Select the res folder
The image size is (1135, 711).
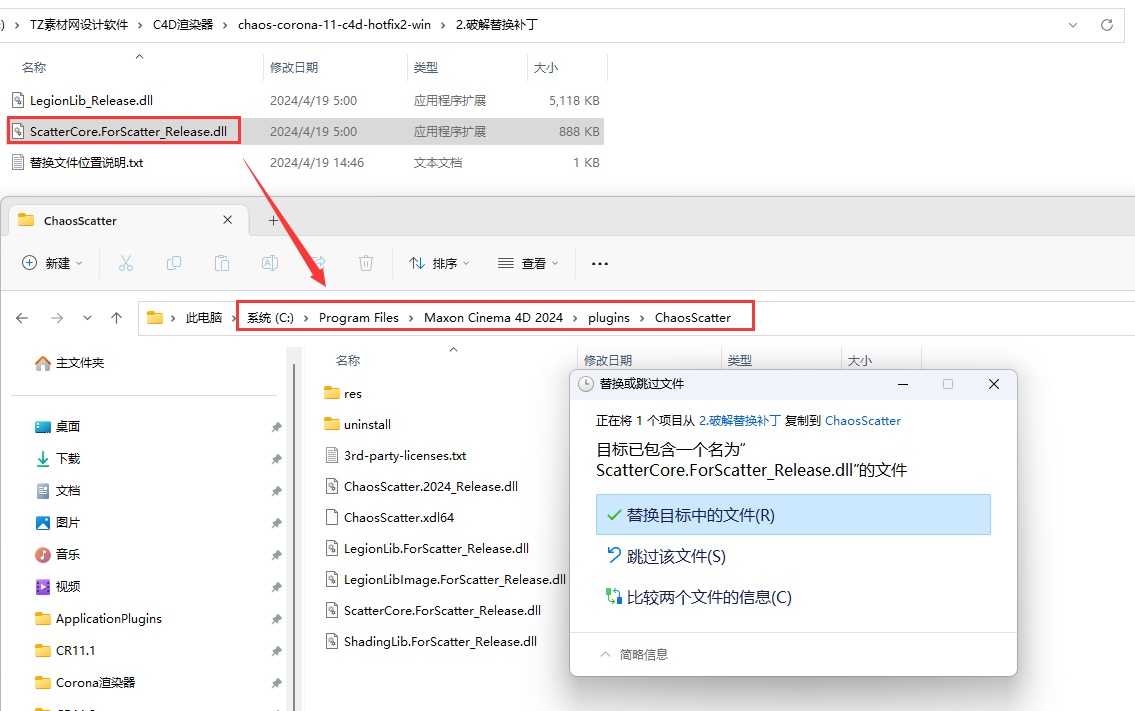pos(343,393)
